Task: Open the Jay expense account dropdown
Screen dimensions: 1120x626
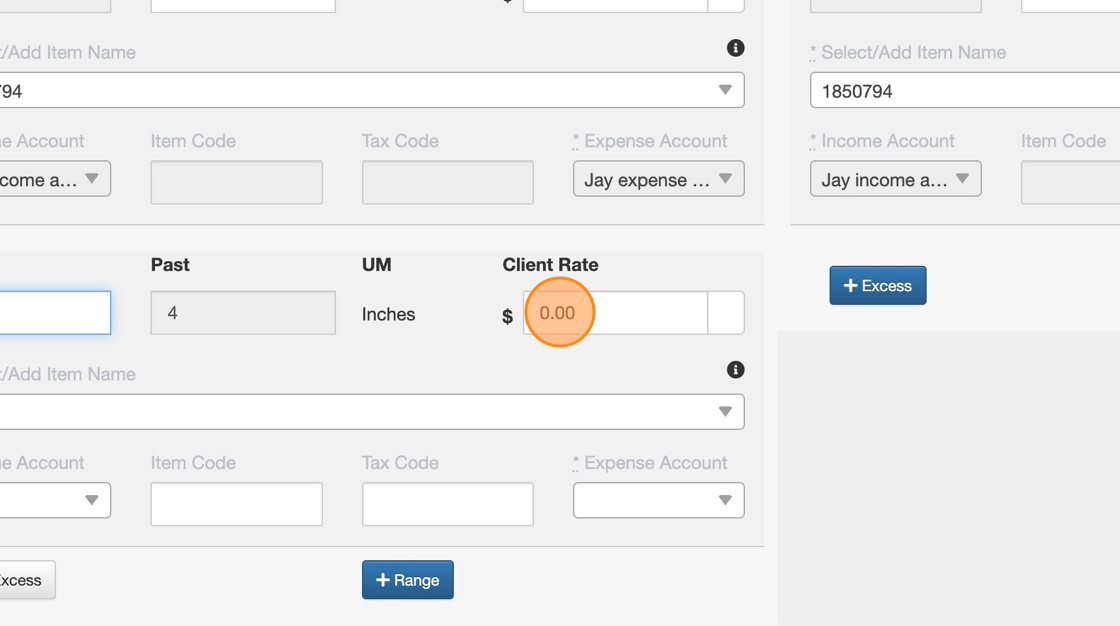Action: (x=658, y=179)
